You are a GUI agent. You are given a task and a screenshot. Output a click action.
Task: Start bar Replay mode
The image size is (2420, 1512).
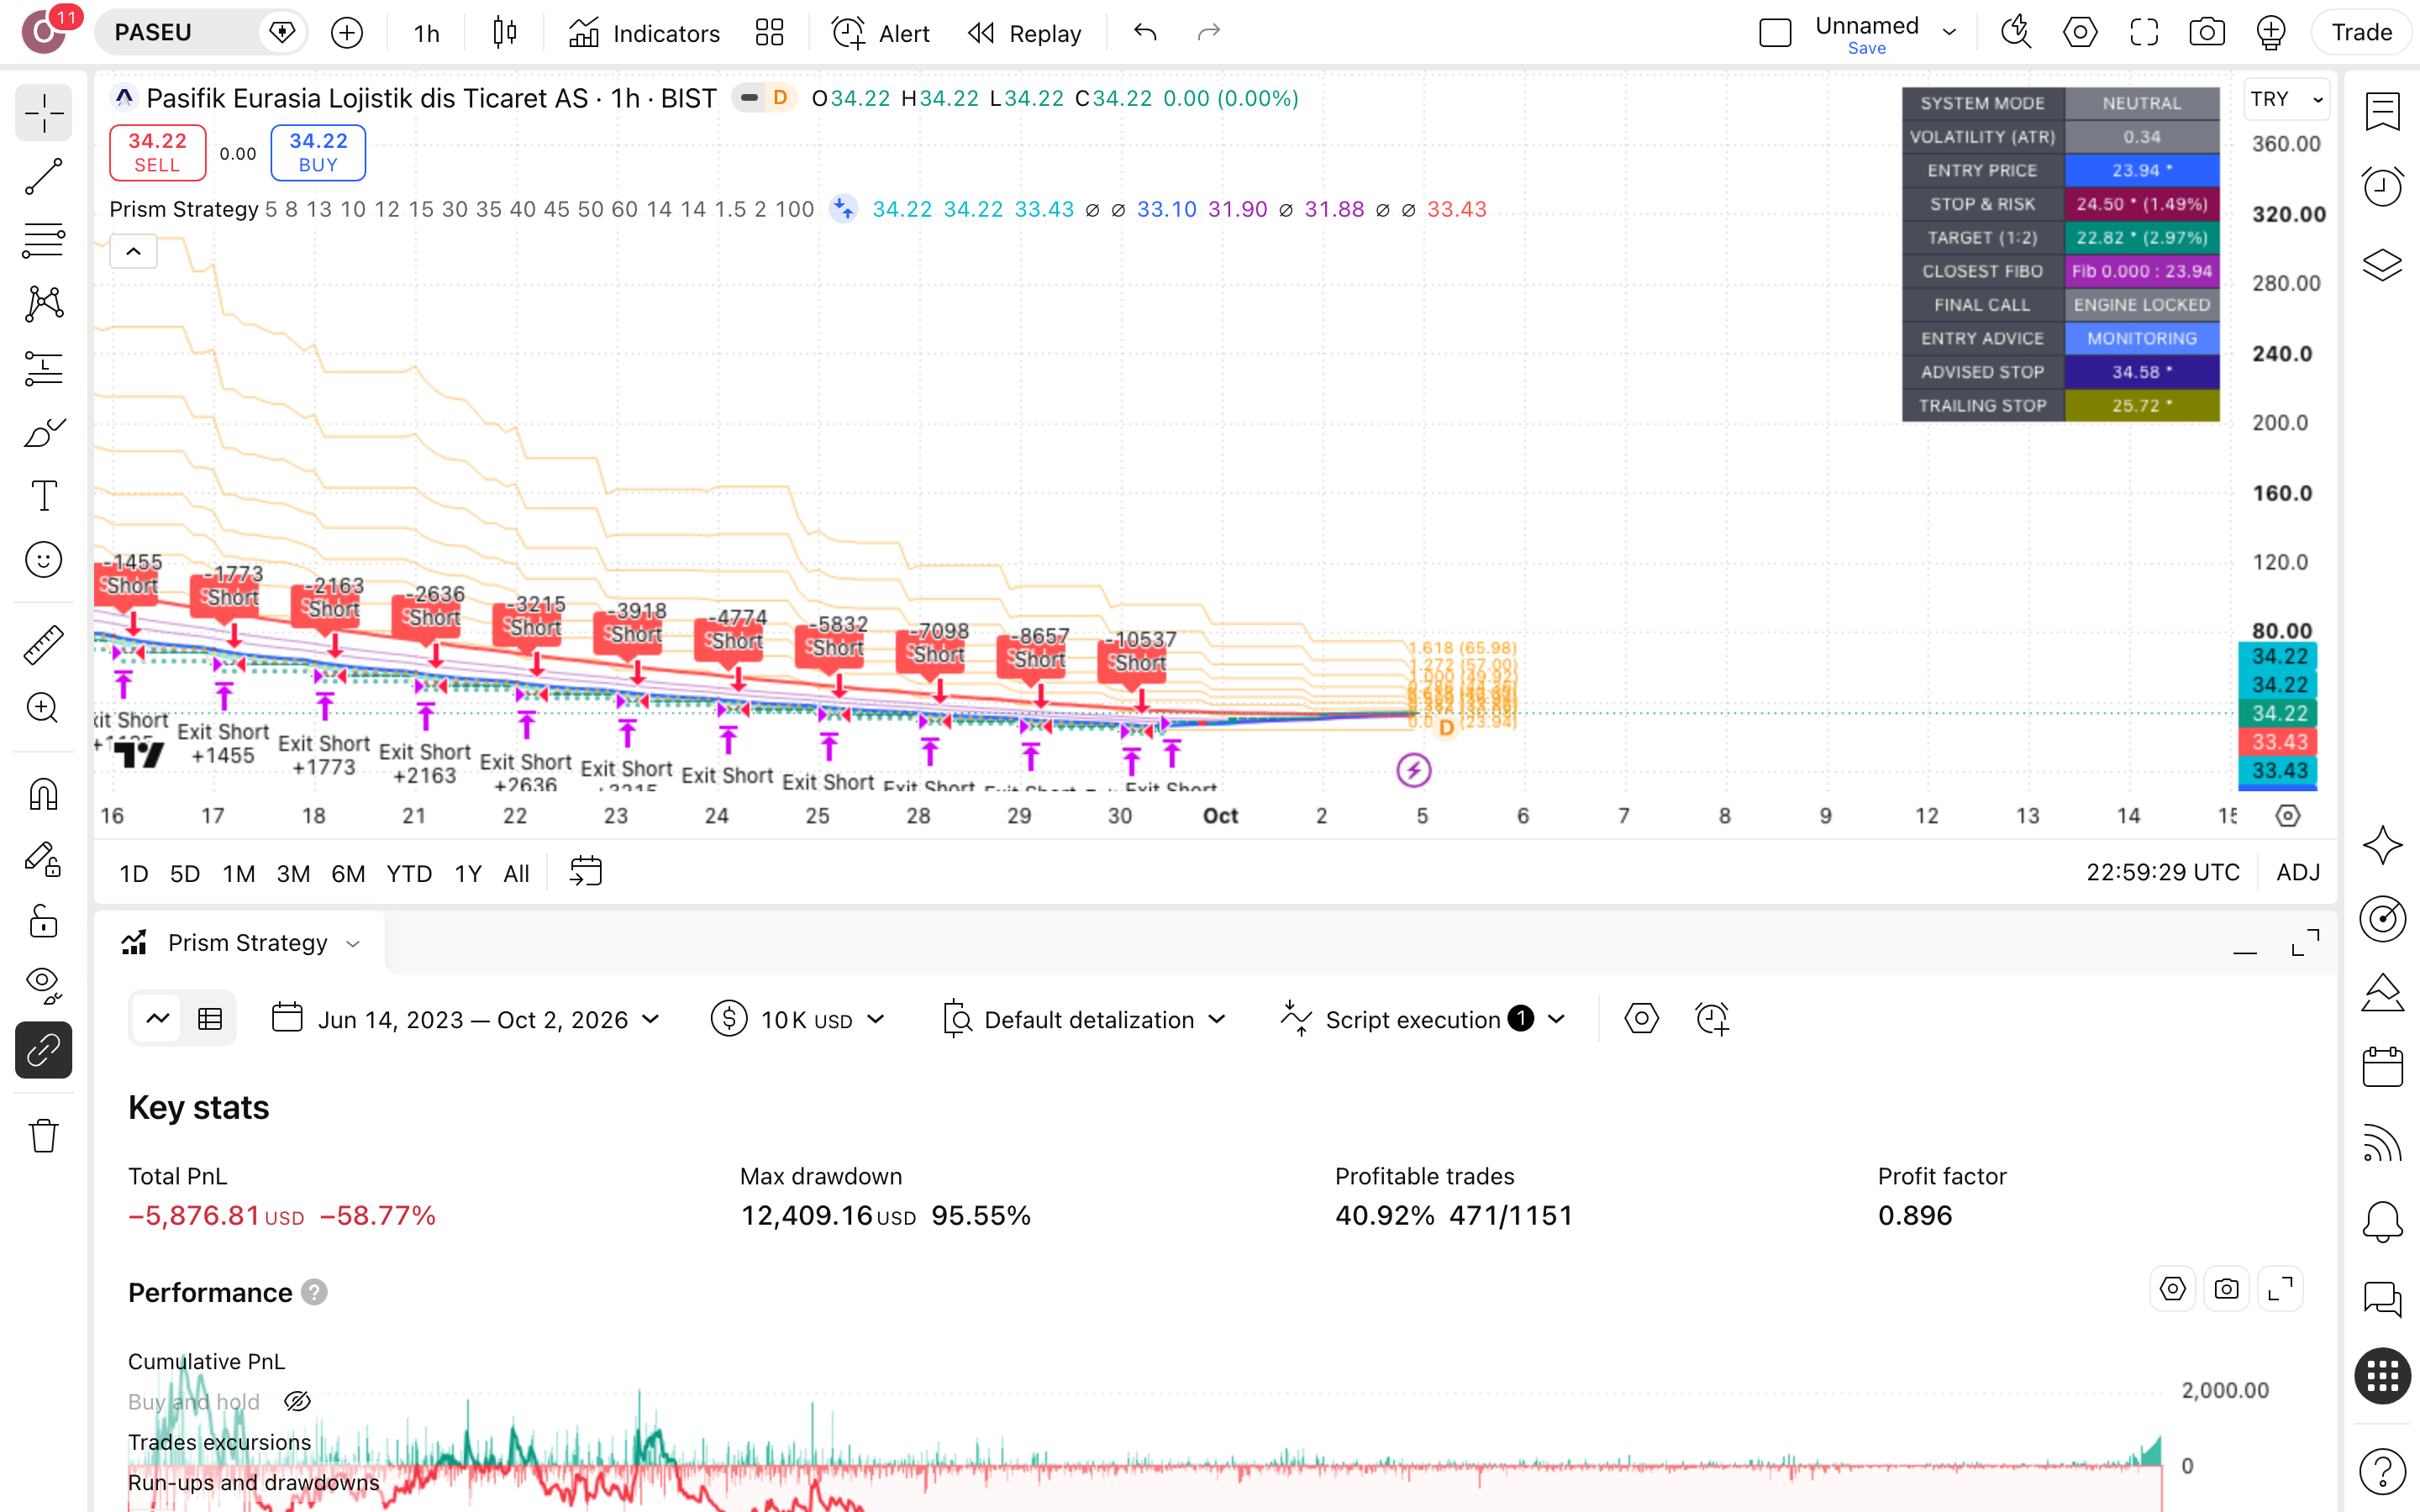point(1025,33)
